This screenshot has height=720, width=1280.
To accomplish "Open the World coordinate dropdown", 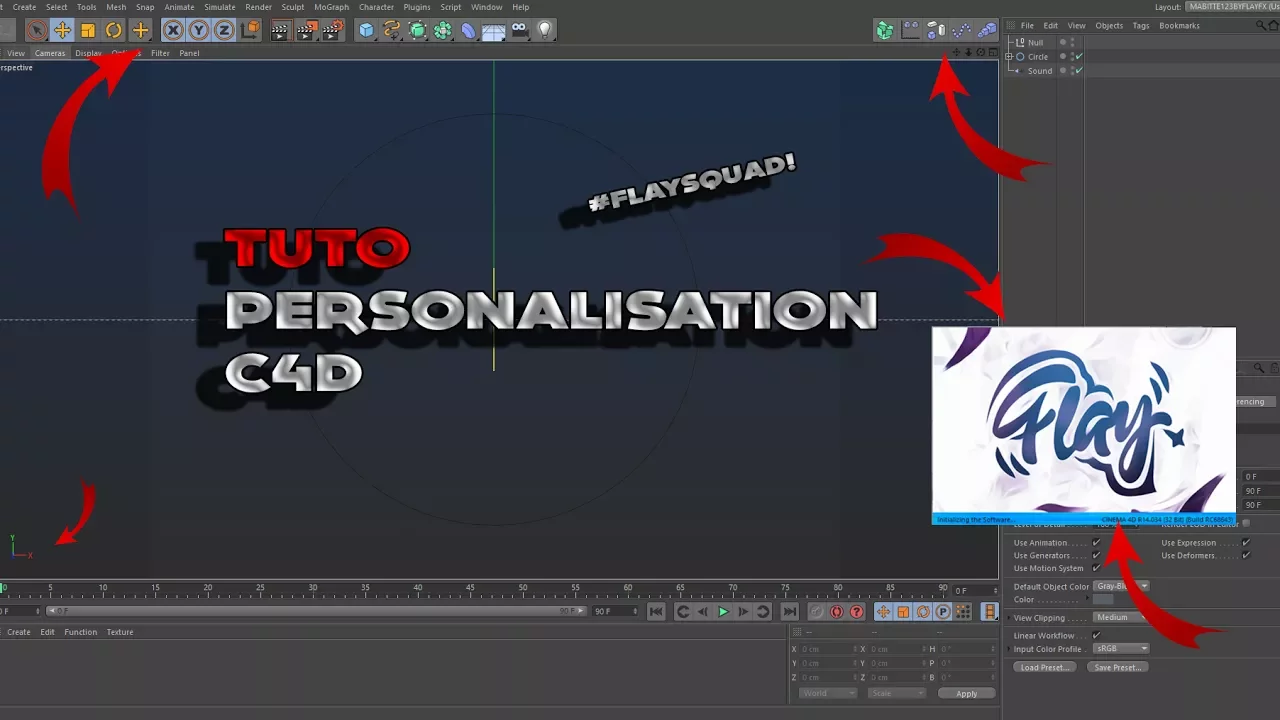I will tap(827, 693).
